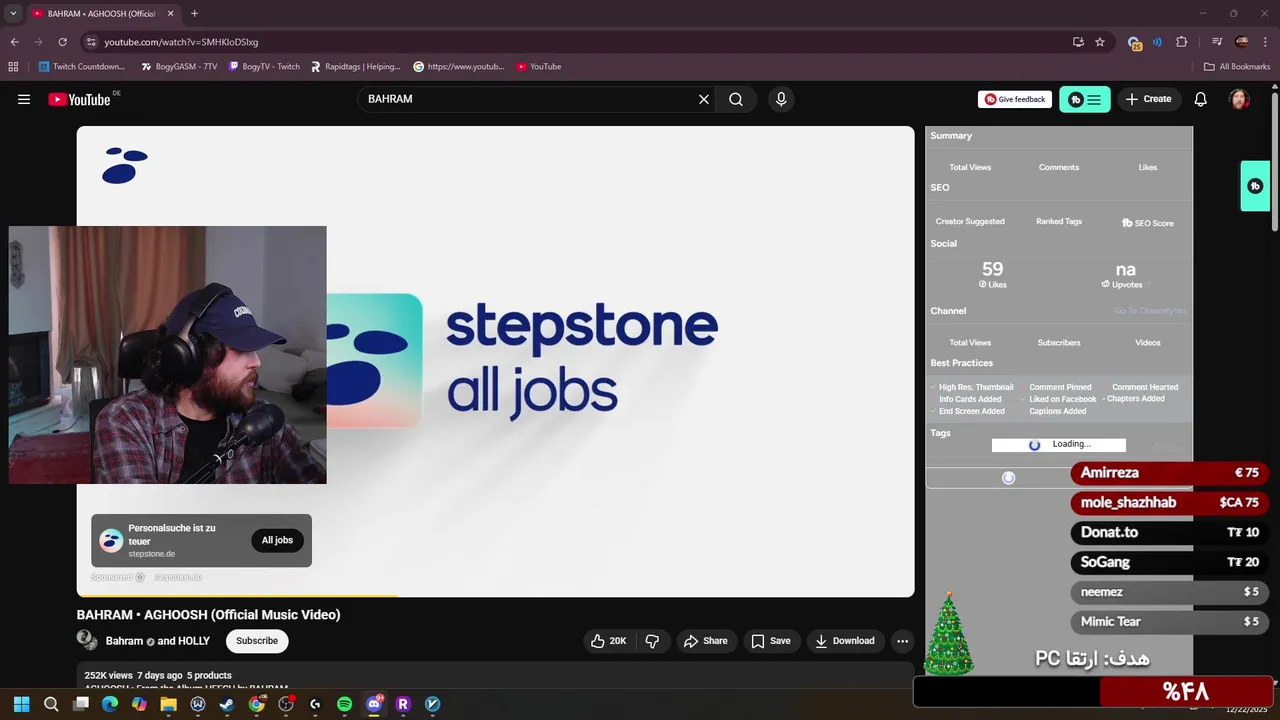This screenshot has height=720, width=1280.
Task: Open Spotify from the taskbar
Action: pos(345,704)
